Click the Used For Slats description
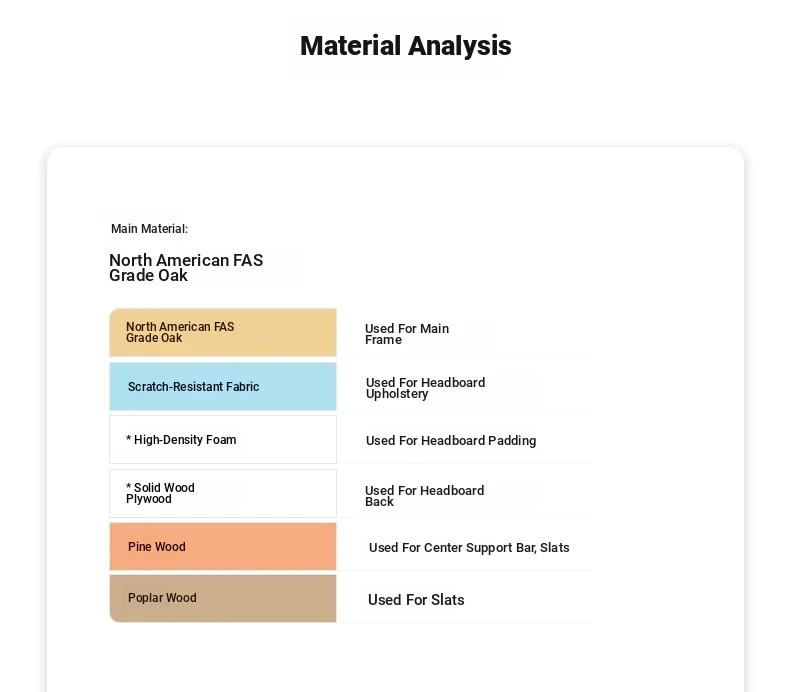The width and height of the screenshot is (790, 692). click(x=416, y=600)
